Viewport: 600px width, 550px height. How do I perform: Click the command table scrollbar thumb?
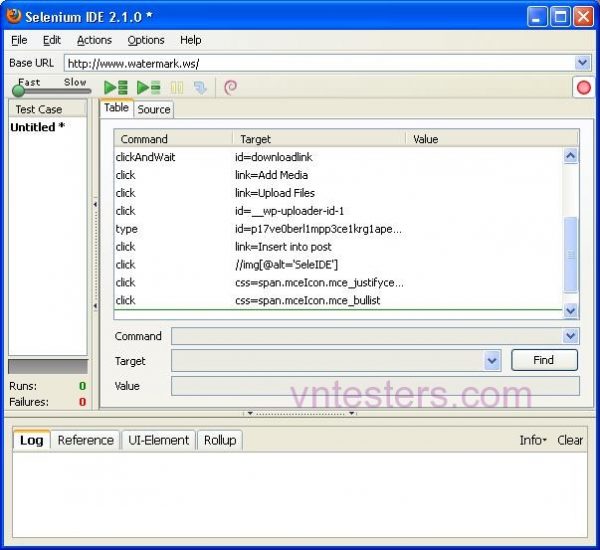pyautogui.click(x=571, y=255)
